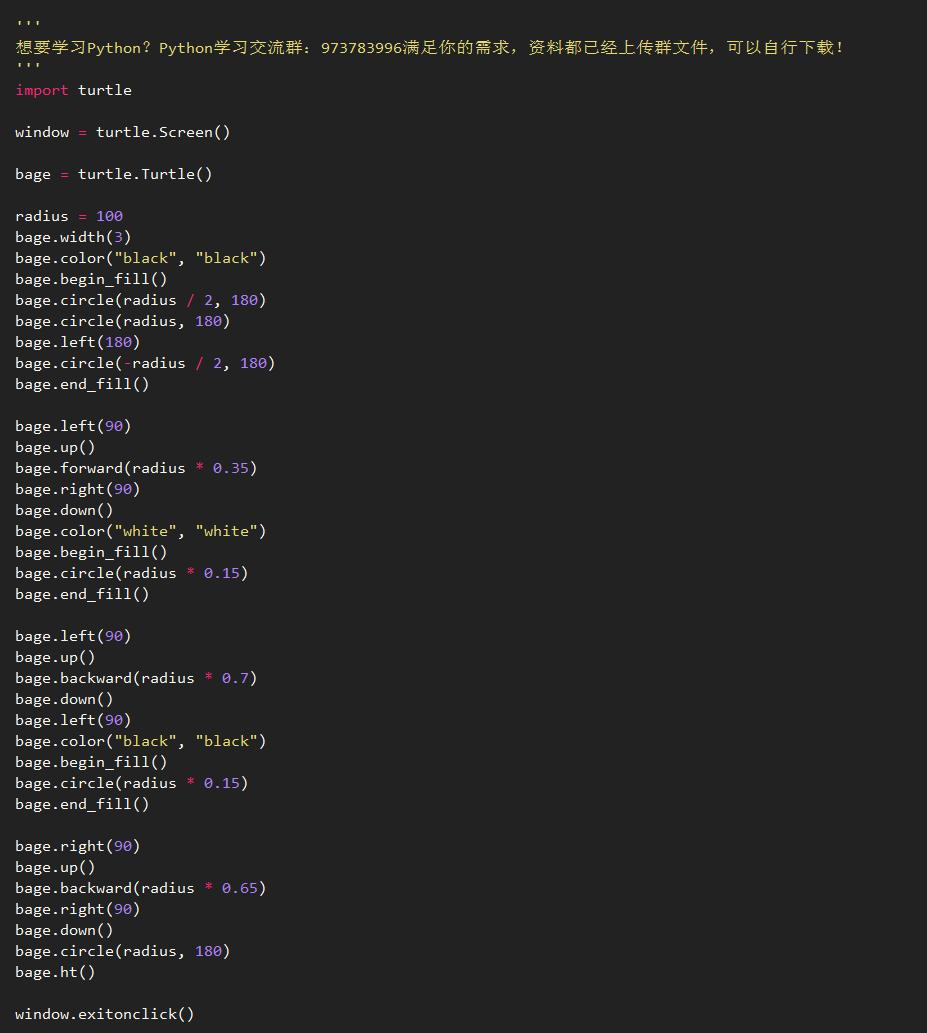This screenshot has width=927, height=1033.
Task: Click the import keyword
Action: 42,90
